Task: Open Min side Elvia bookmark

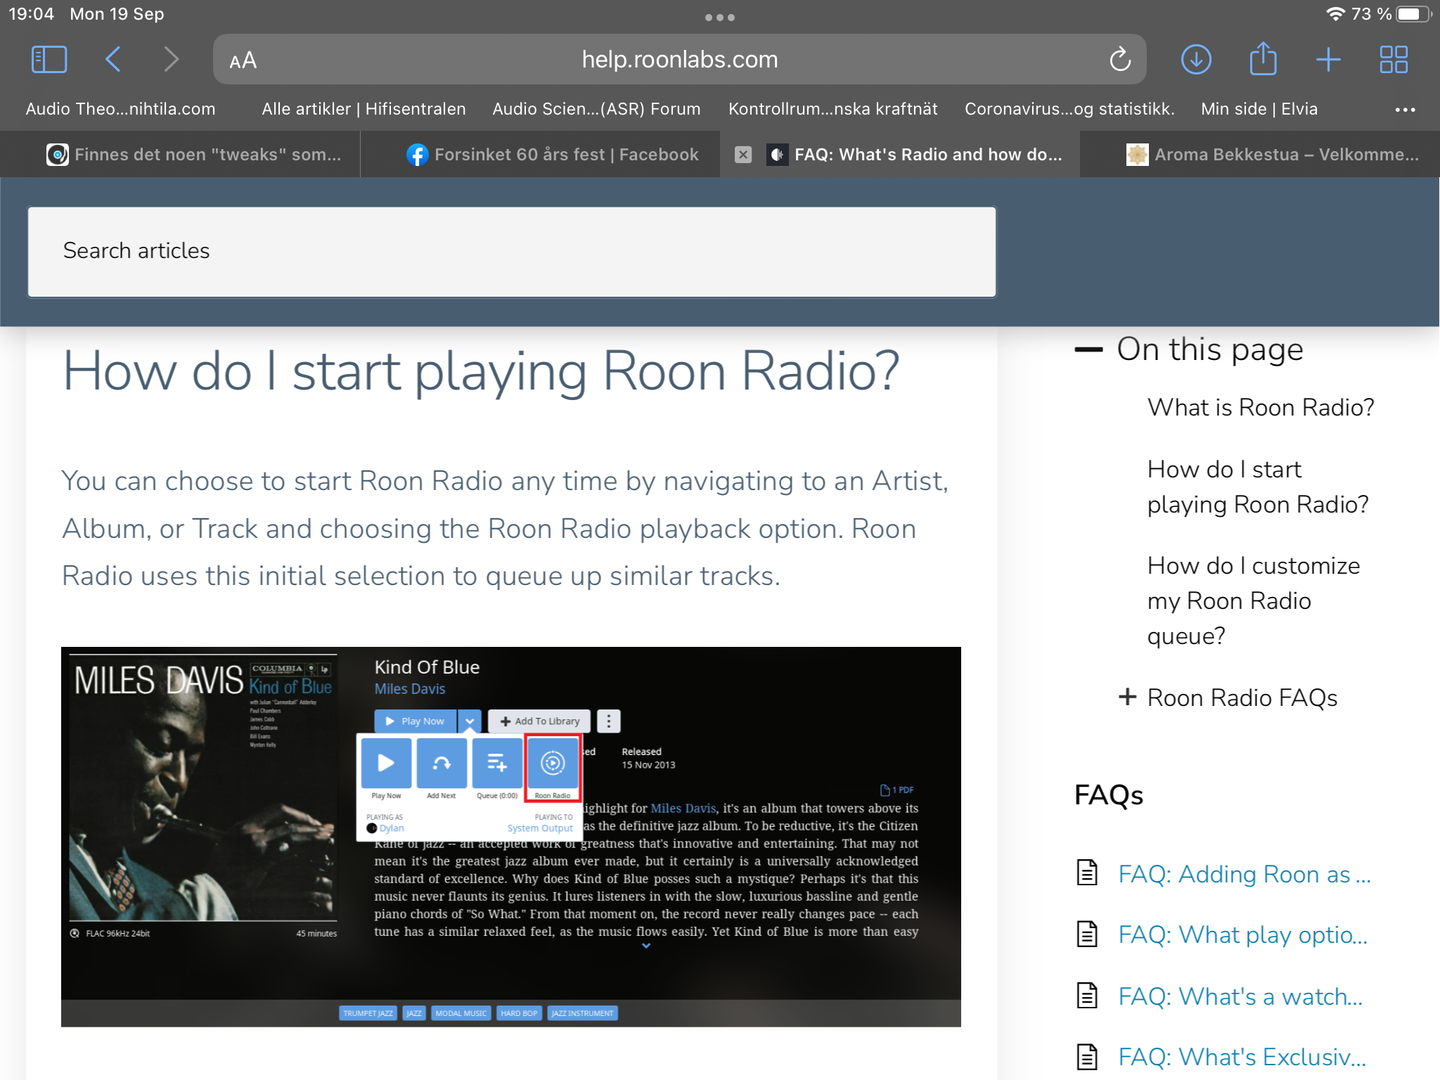Action: (x=1259, y=109)
